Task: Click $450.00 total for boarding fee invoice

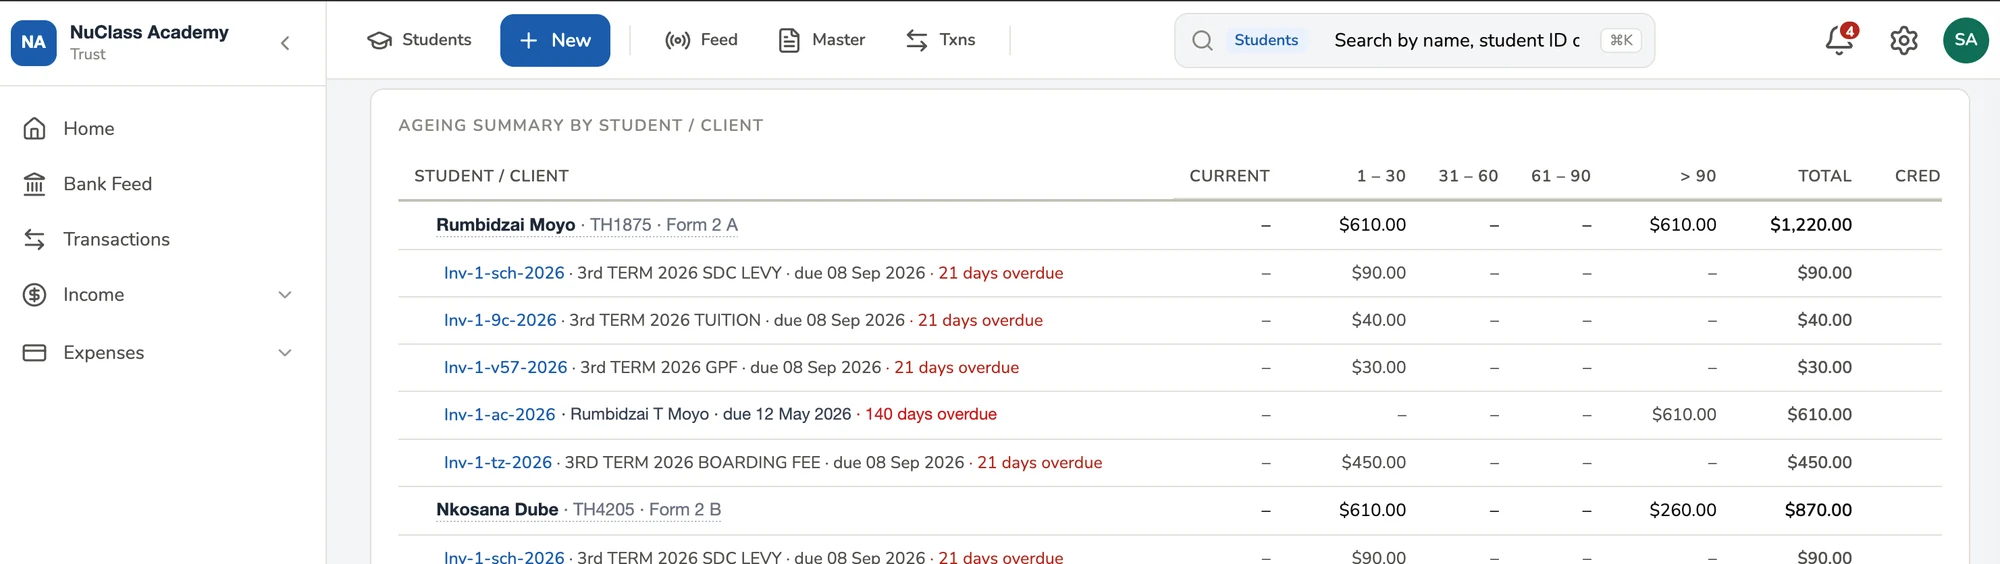Action: 1819,462
